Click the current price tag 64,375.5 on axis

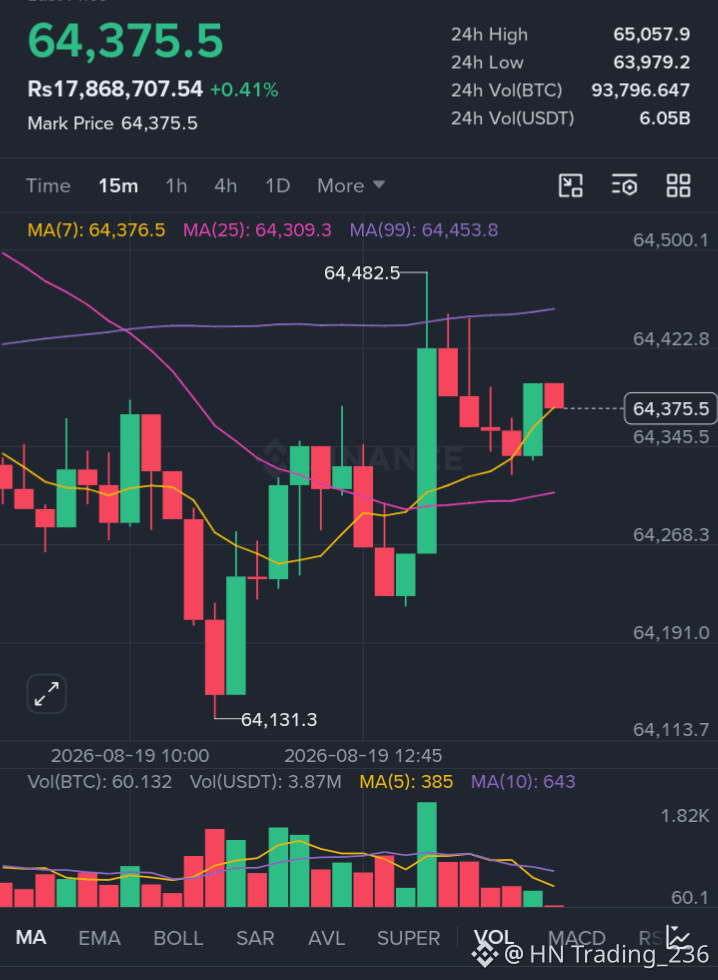tap(671, 409)
